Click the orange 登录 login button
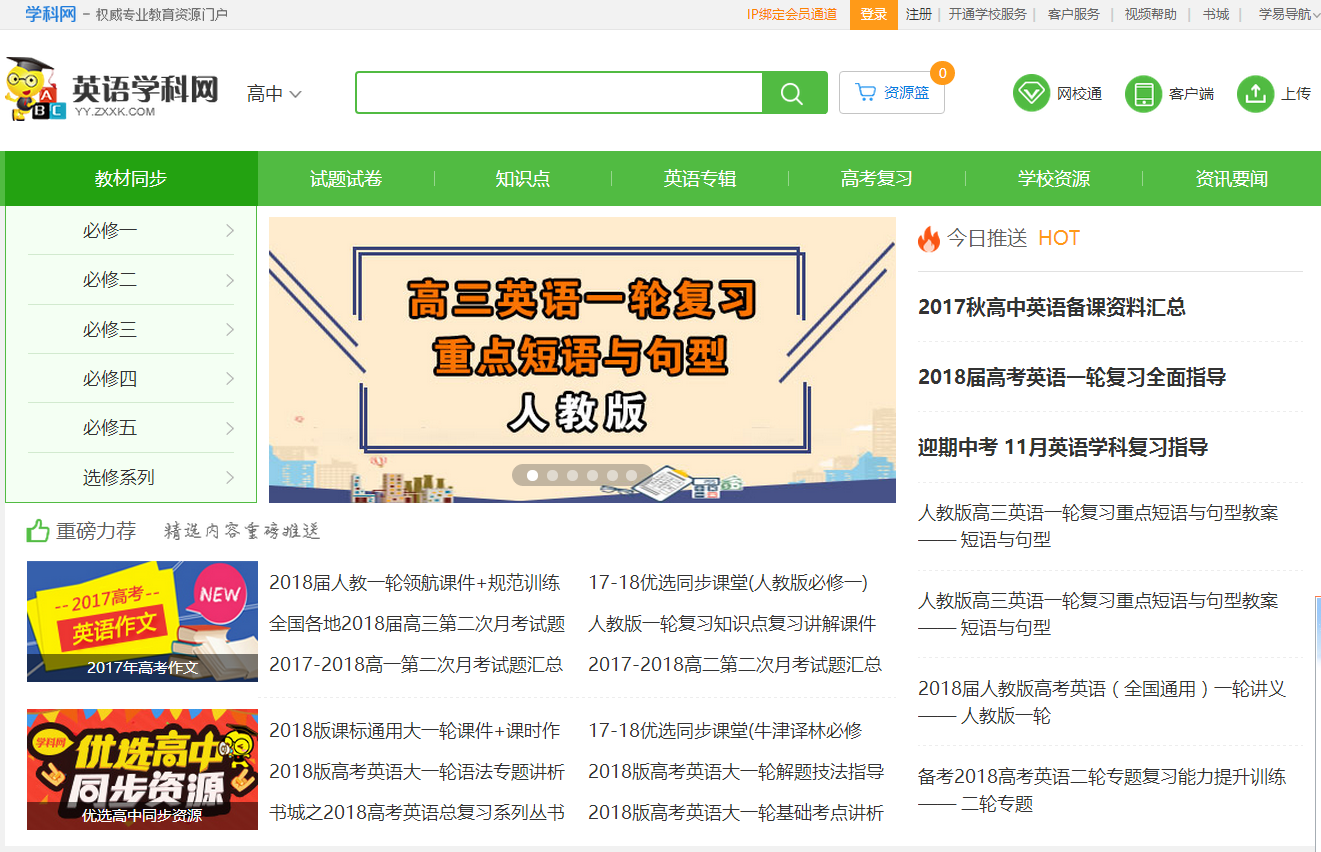 [874, 14]
